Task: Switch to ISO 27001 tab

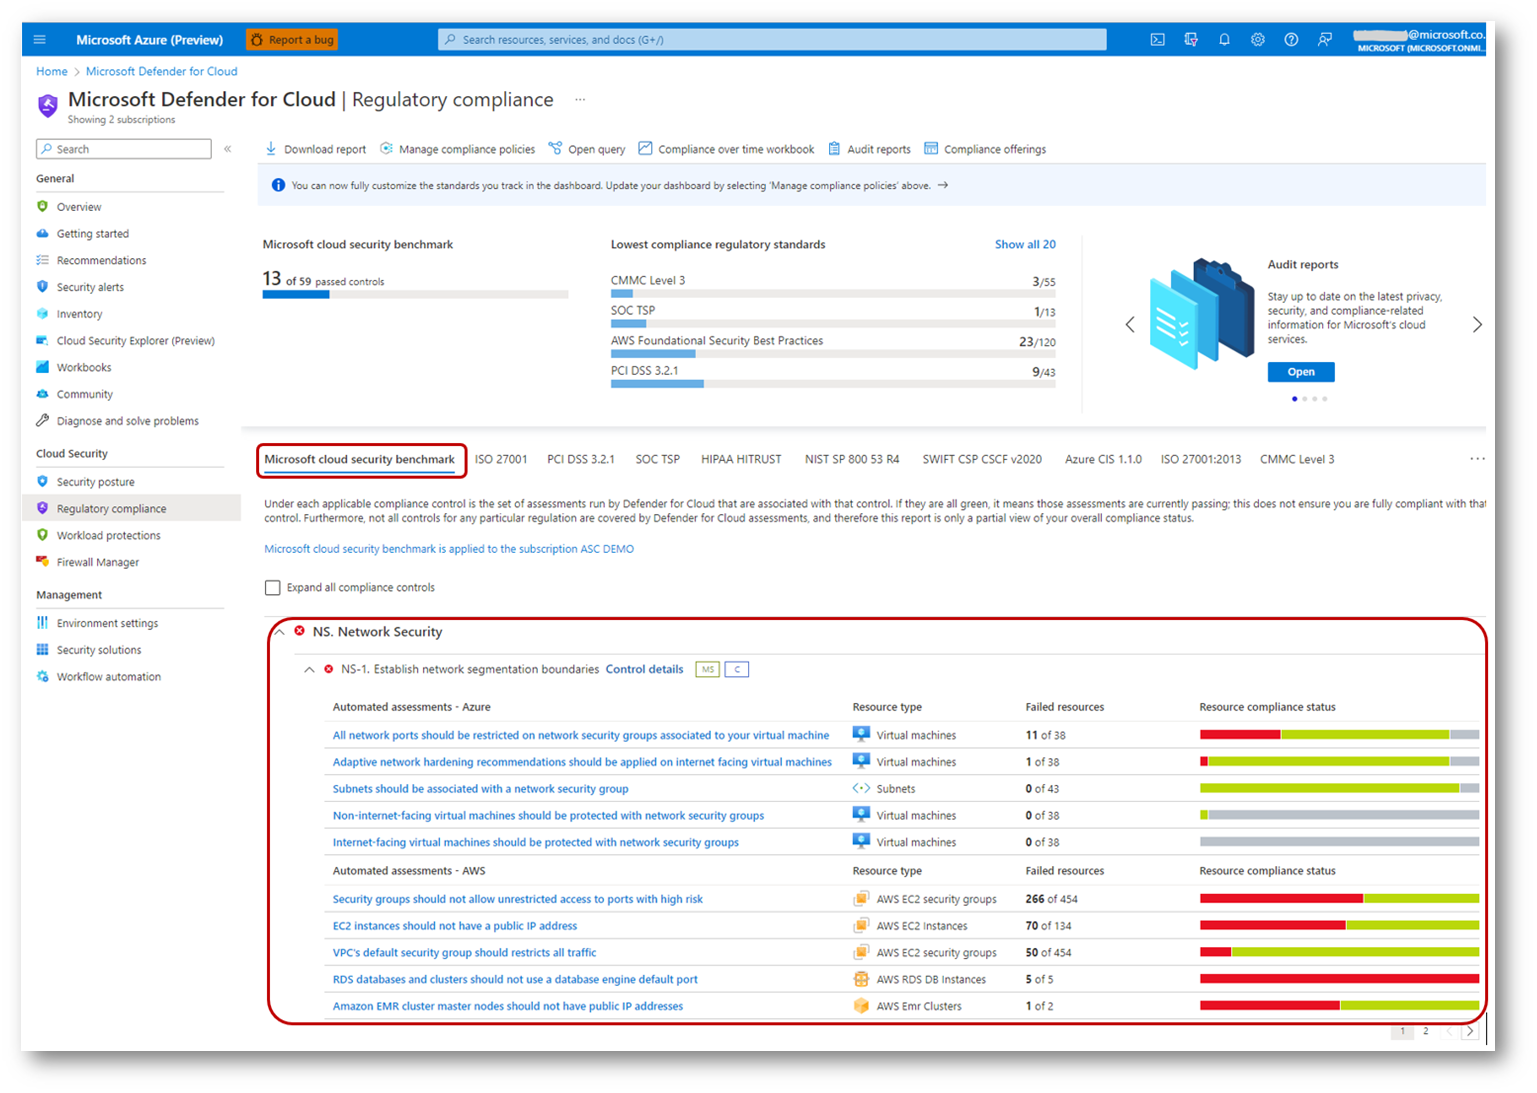Action: coord(501,459)
